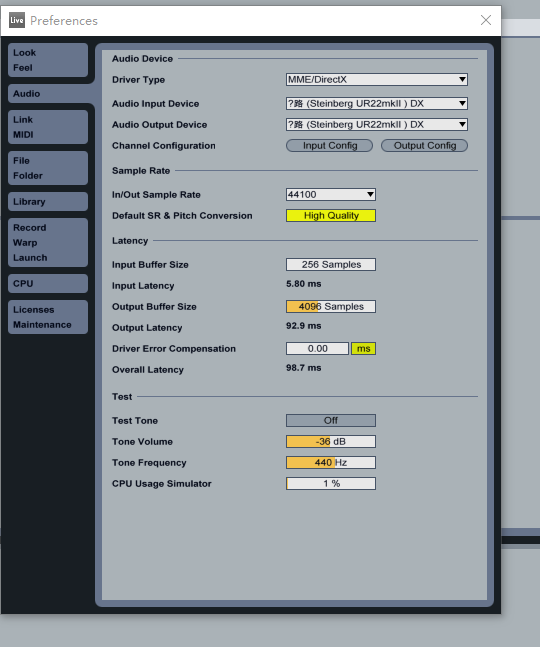Open the File Folder preferences tab

click(48, 168)
